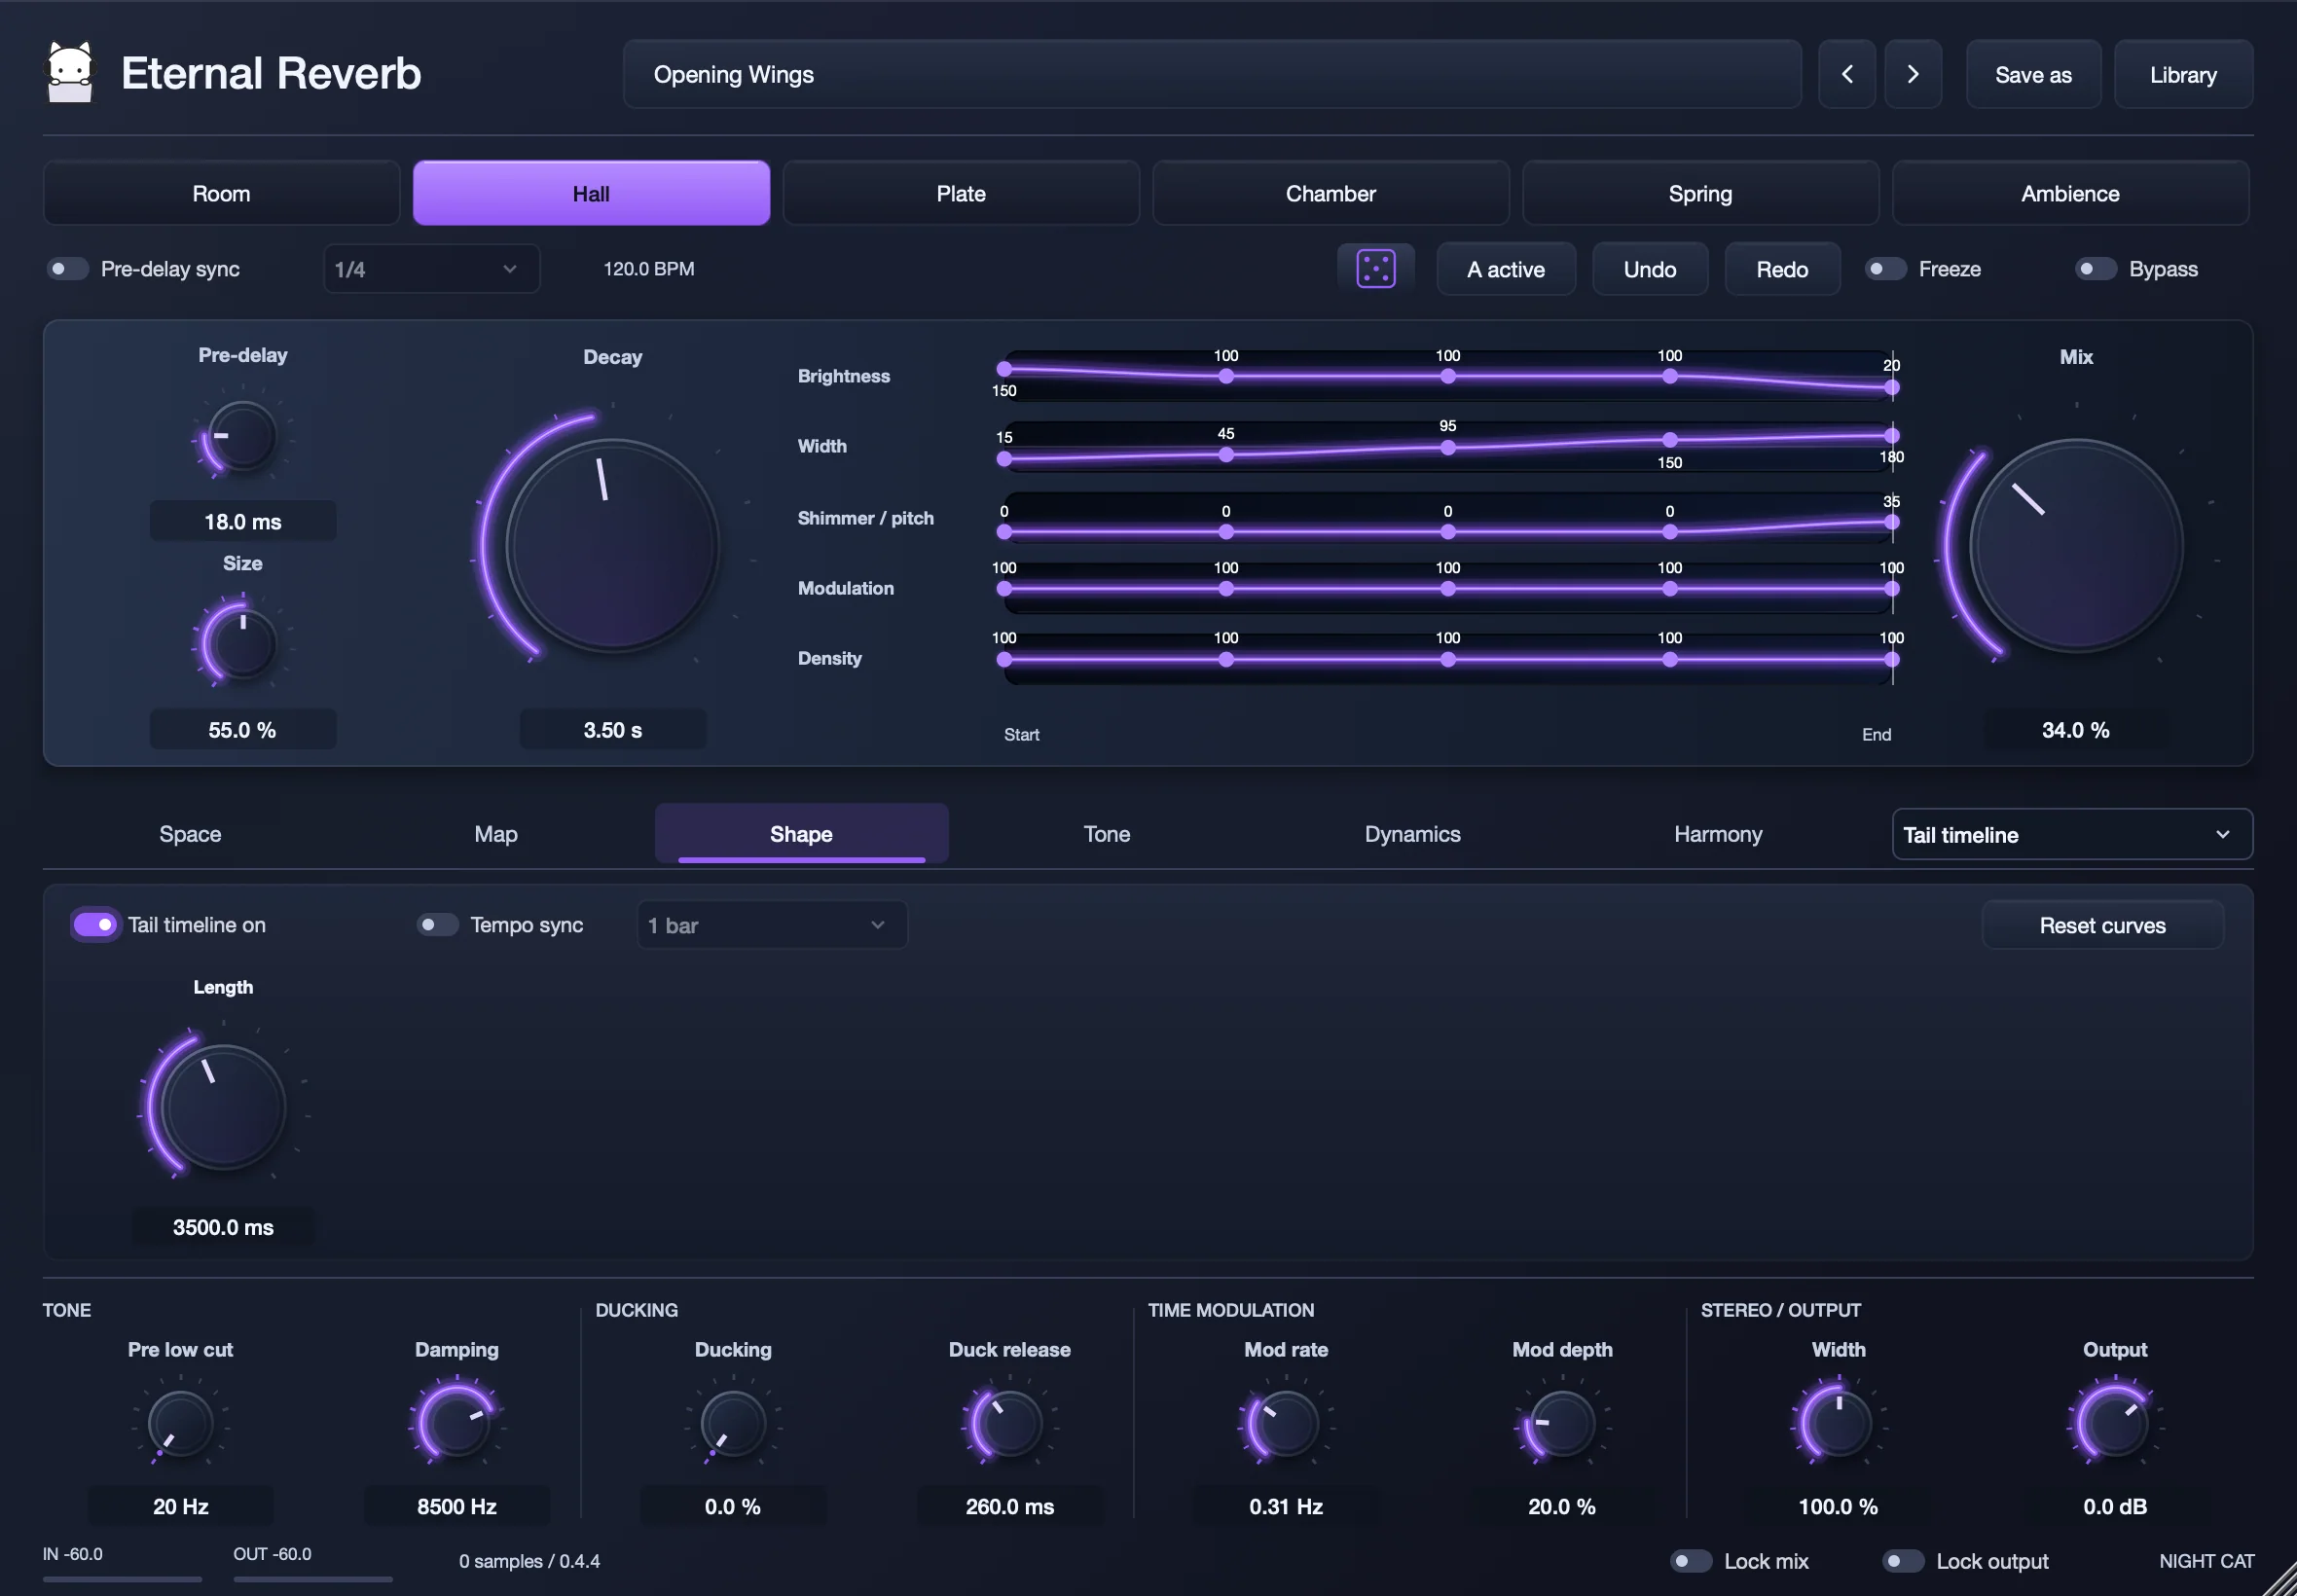Screen dimensions: 2297x1596
Task: Turn off Tail timeline on switch
Action: (x=95, y=925)
